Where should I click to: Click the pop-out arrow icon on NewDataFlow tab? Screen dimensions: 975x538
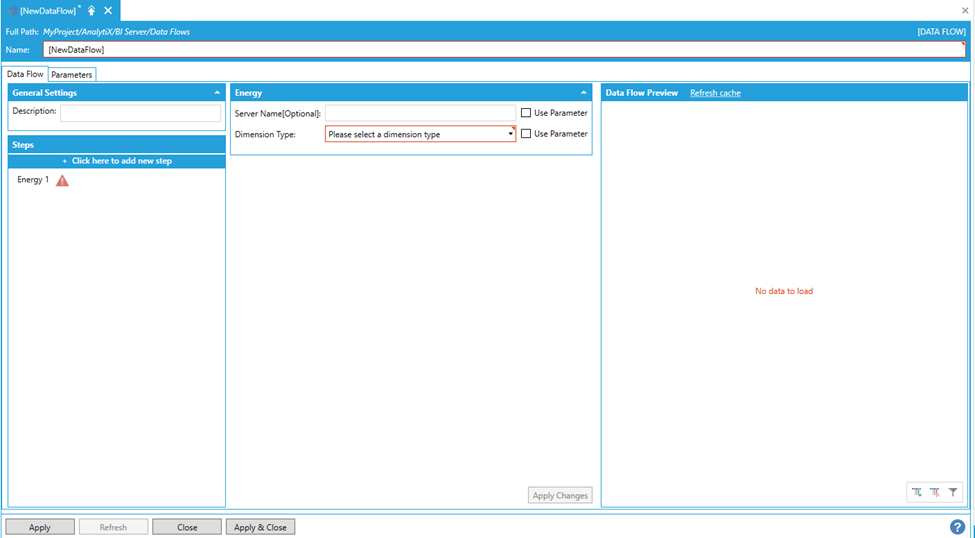pos(91,10)
